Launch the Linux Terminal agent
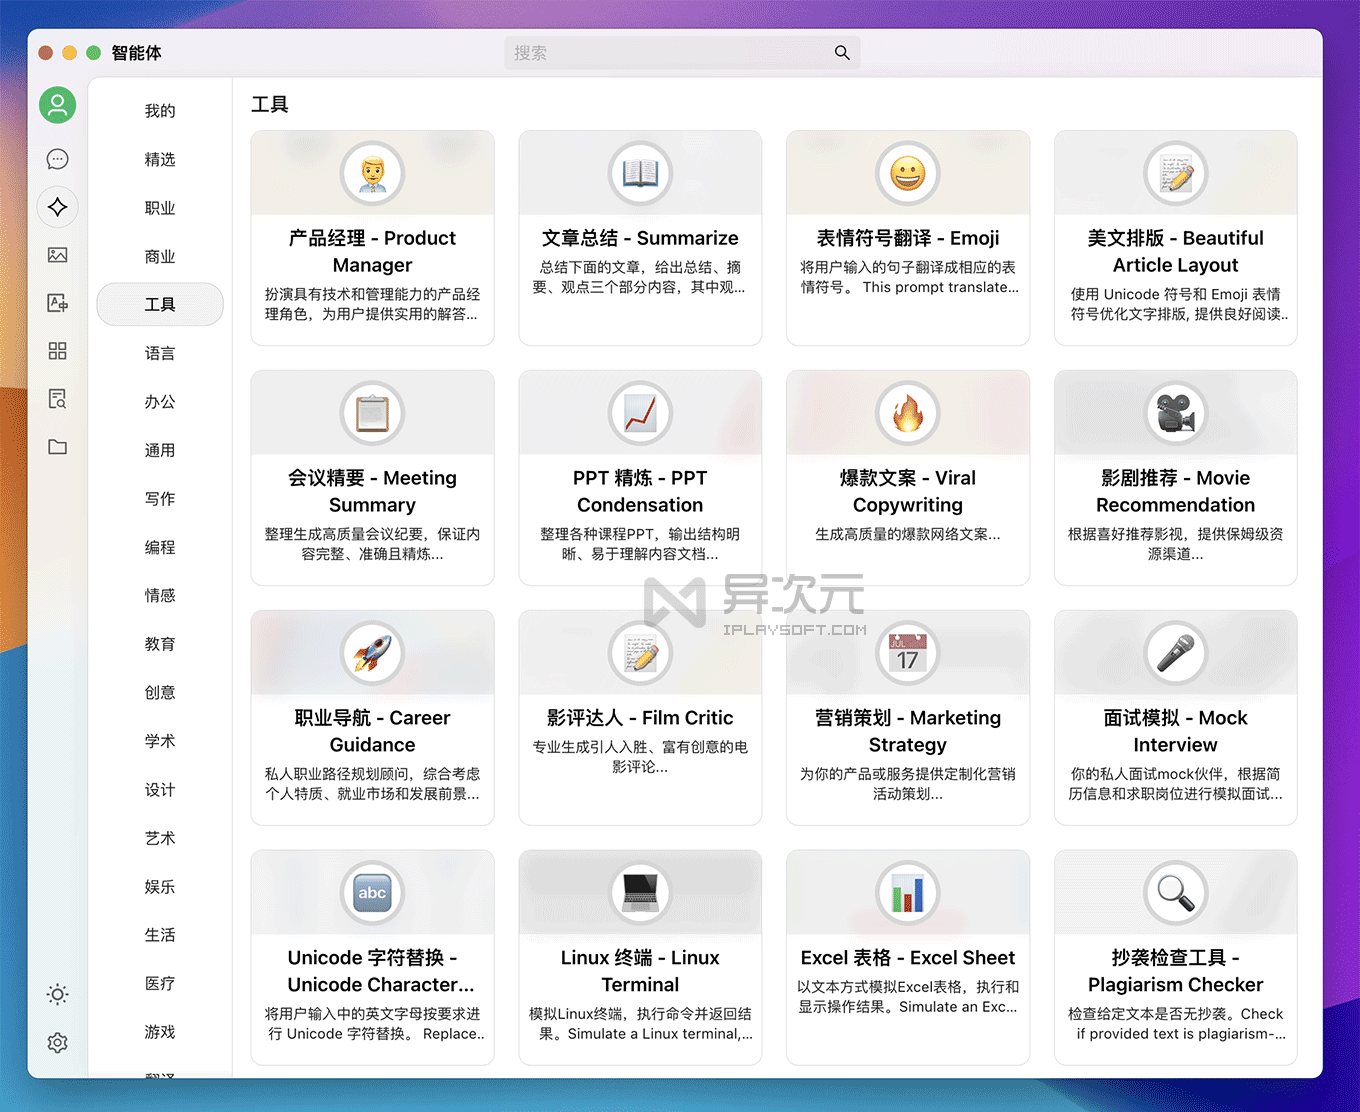 [640, 956]
